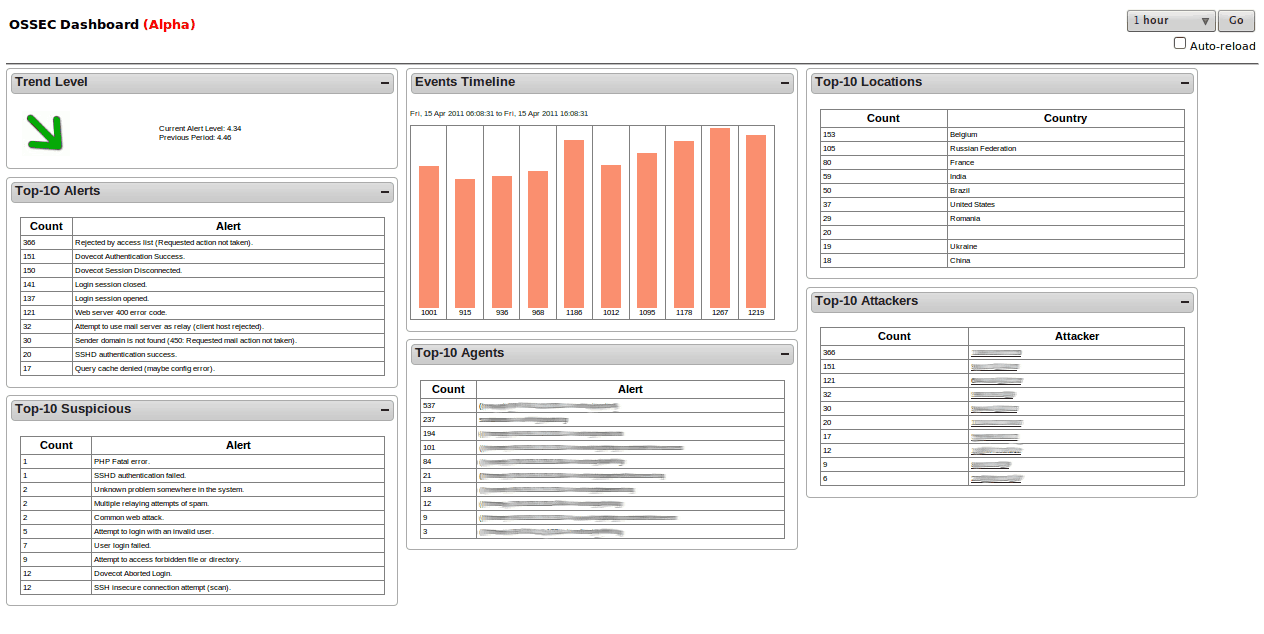Collapse the Trend Level panel
Image resolution: width=1264 pixels, height=634 pixels.
(x=384, y=83)
